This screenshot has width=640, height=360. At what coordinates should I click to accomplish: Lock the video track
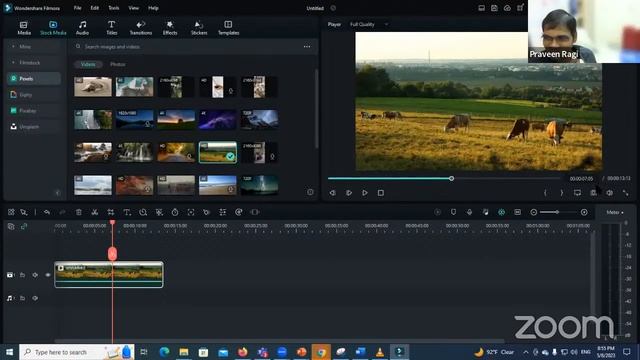[22, 275]
